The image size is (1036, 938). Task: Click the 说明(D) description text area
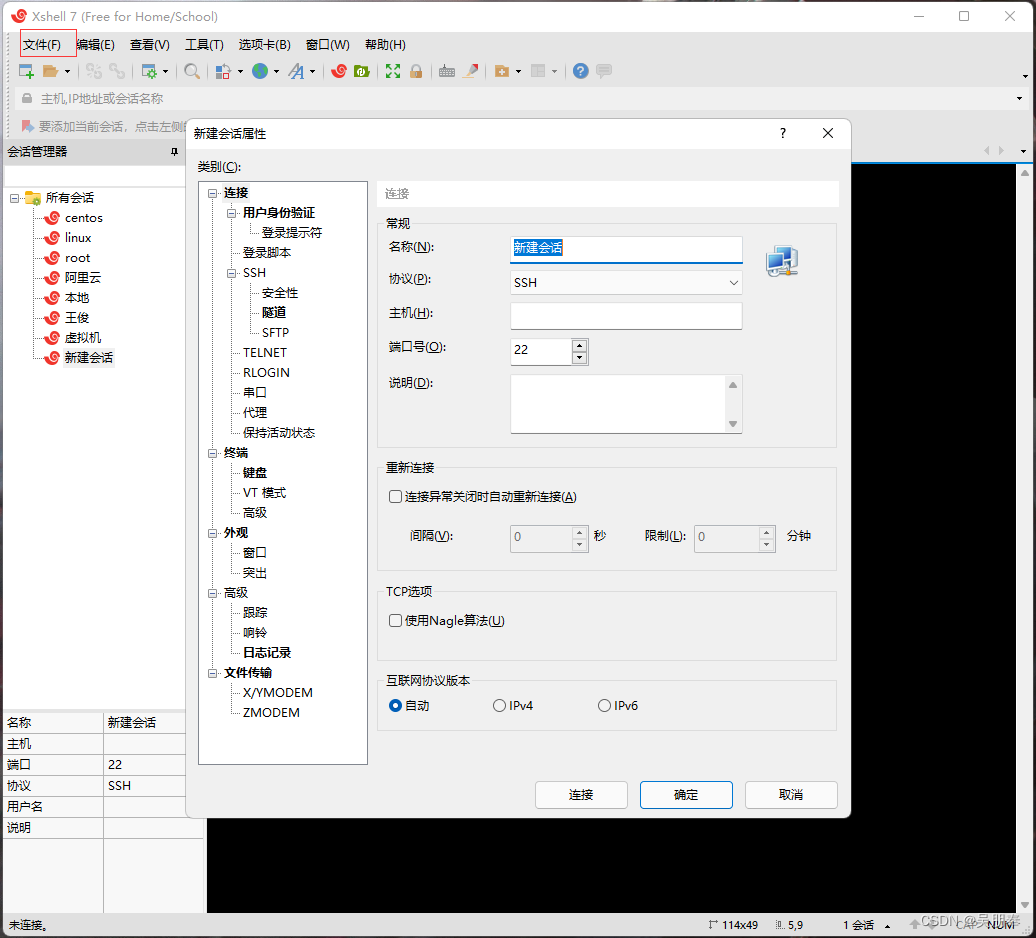tap(619, 404)
